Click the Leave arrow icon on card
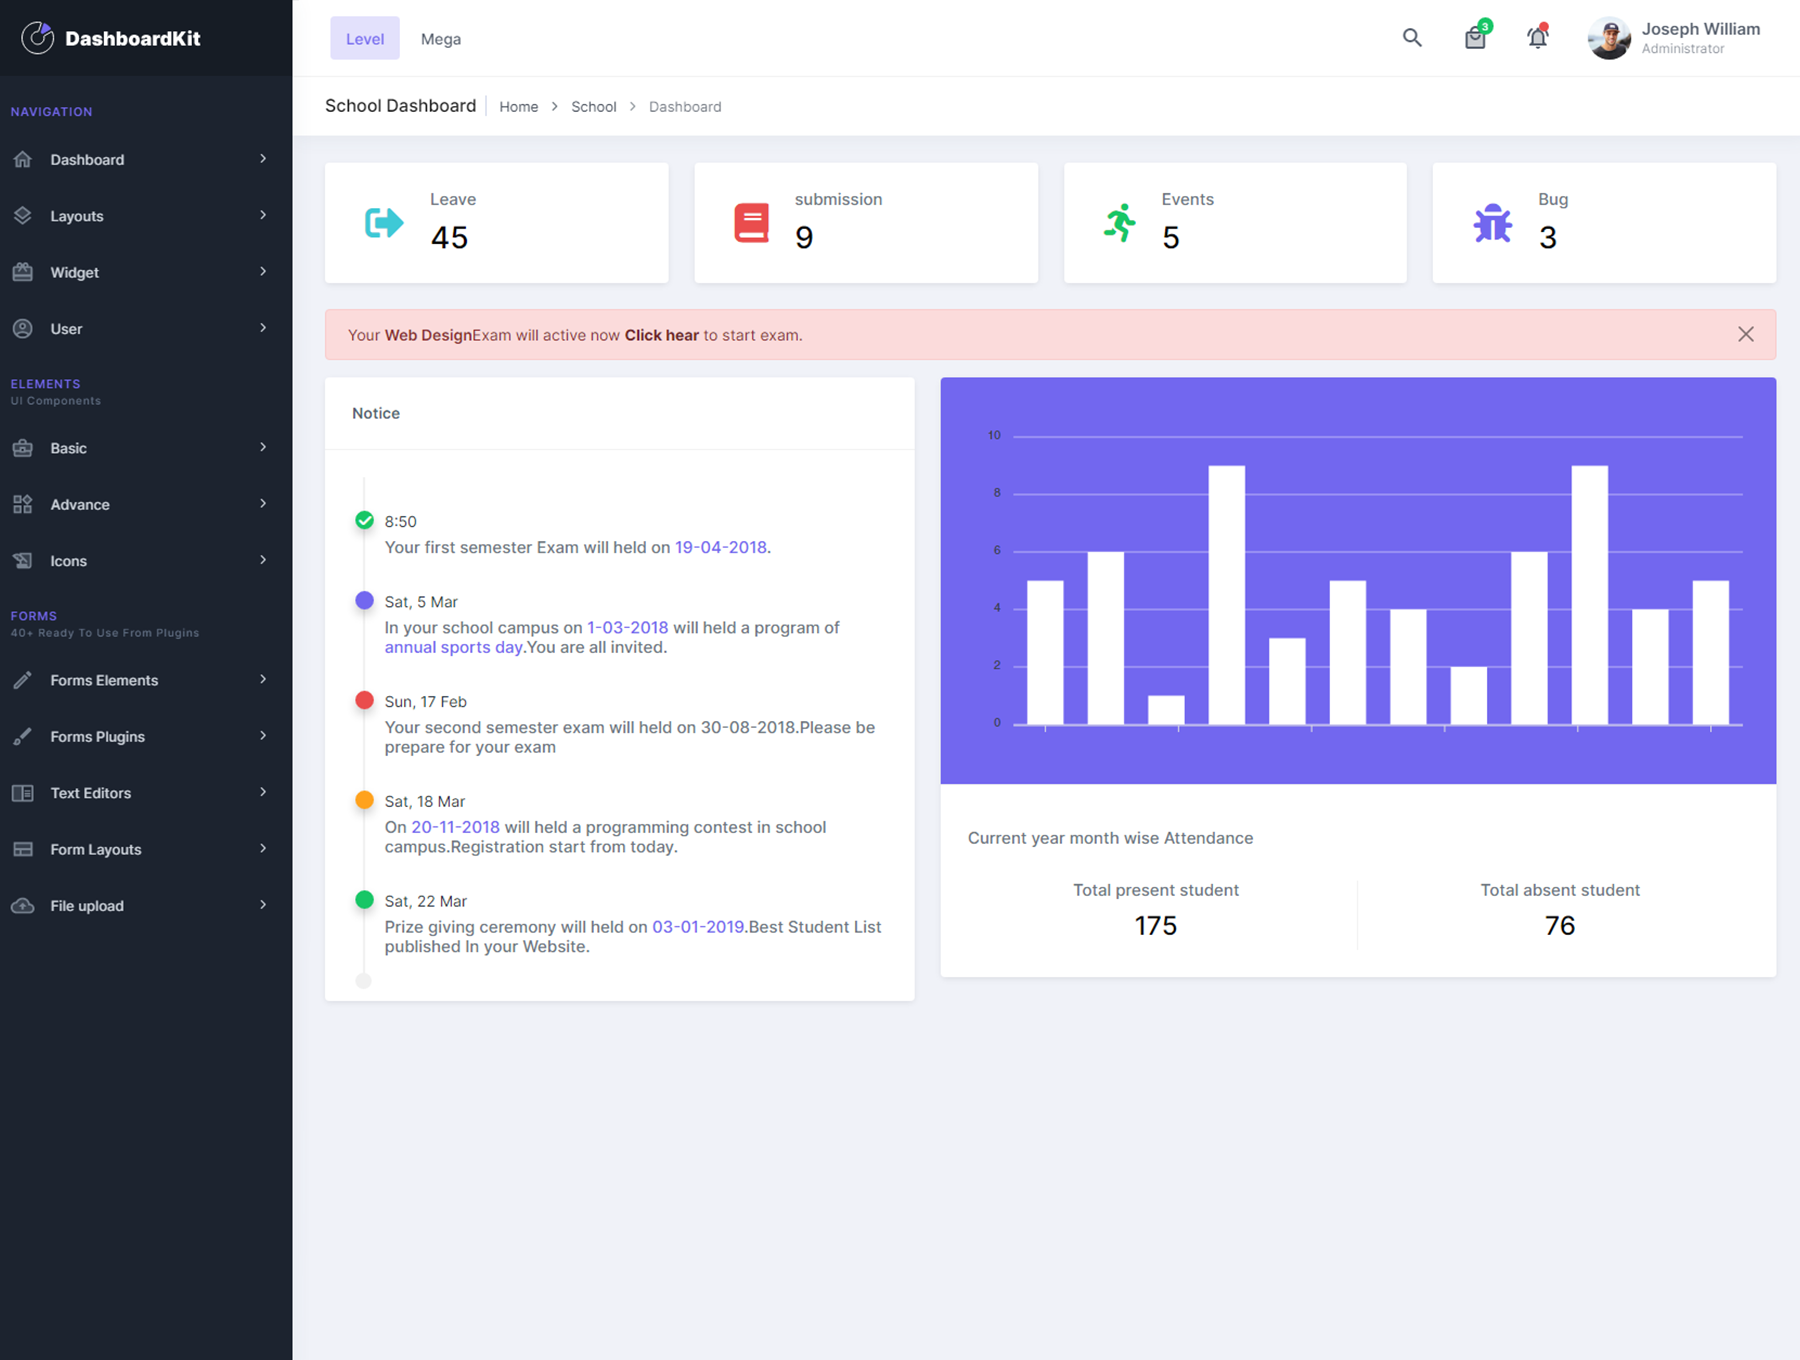 click(384, 222)
